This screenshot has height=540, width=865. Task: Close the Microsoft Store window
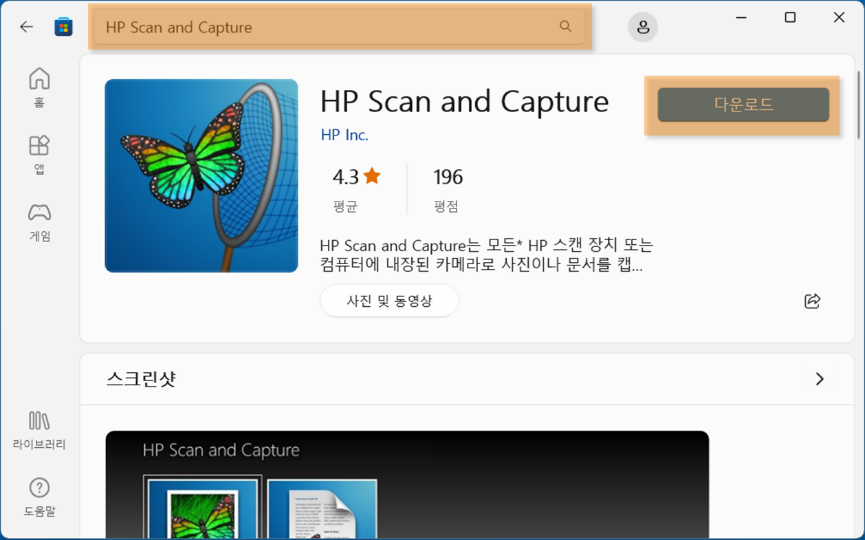point(839,18)
